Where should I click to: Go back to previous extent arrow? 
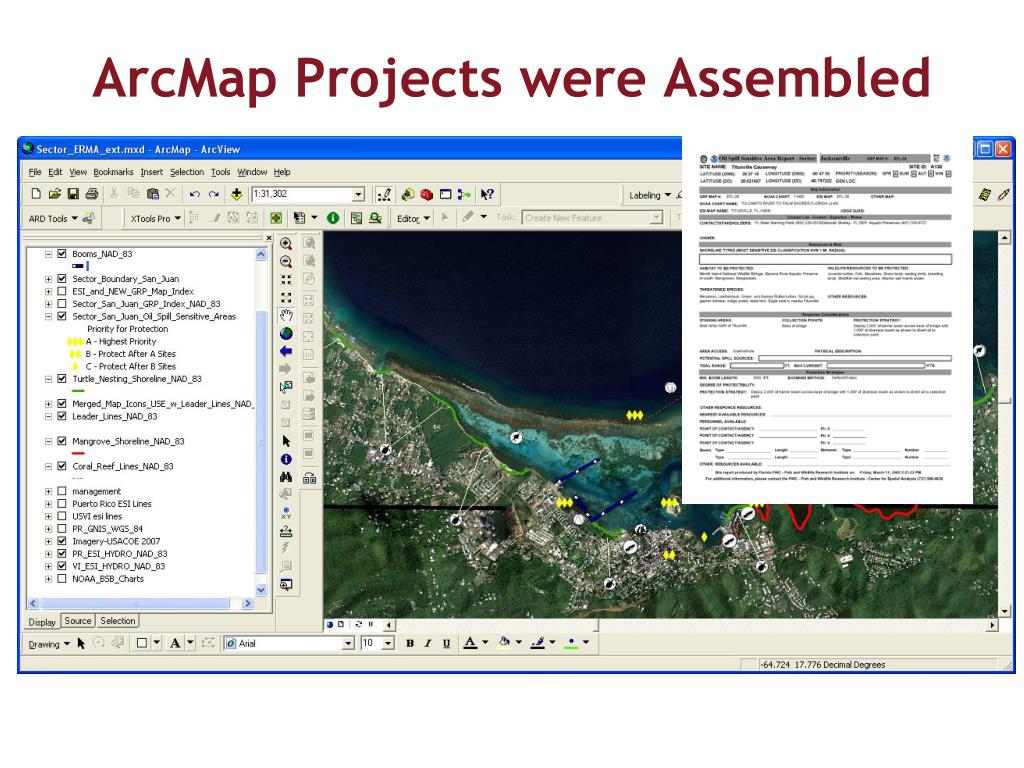286,351
